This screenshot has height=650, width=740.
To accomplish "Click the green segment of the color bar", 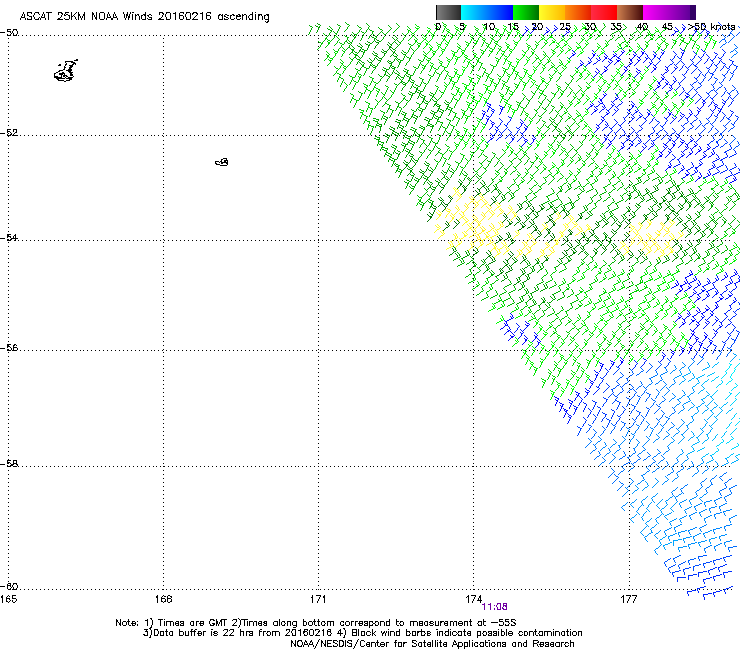I will point(526,12).
